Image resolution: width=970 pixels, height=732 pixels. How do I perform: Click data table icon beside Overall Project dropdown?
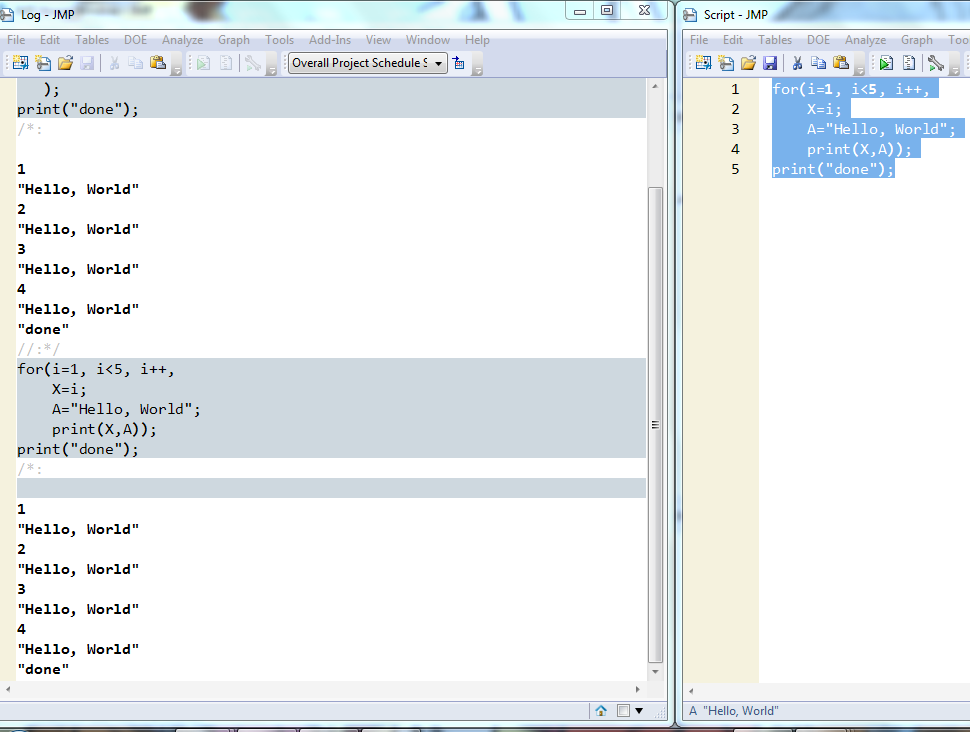458,62
